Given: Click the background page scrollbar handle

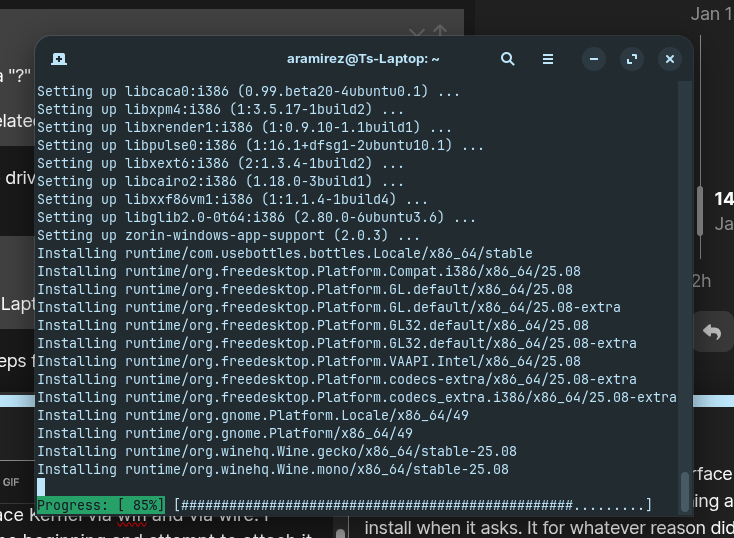Looking at the screenshot, I should click(x=700, y=212).
